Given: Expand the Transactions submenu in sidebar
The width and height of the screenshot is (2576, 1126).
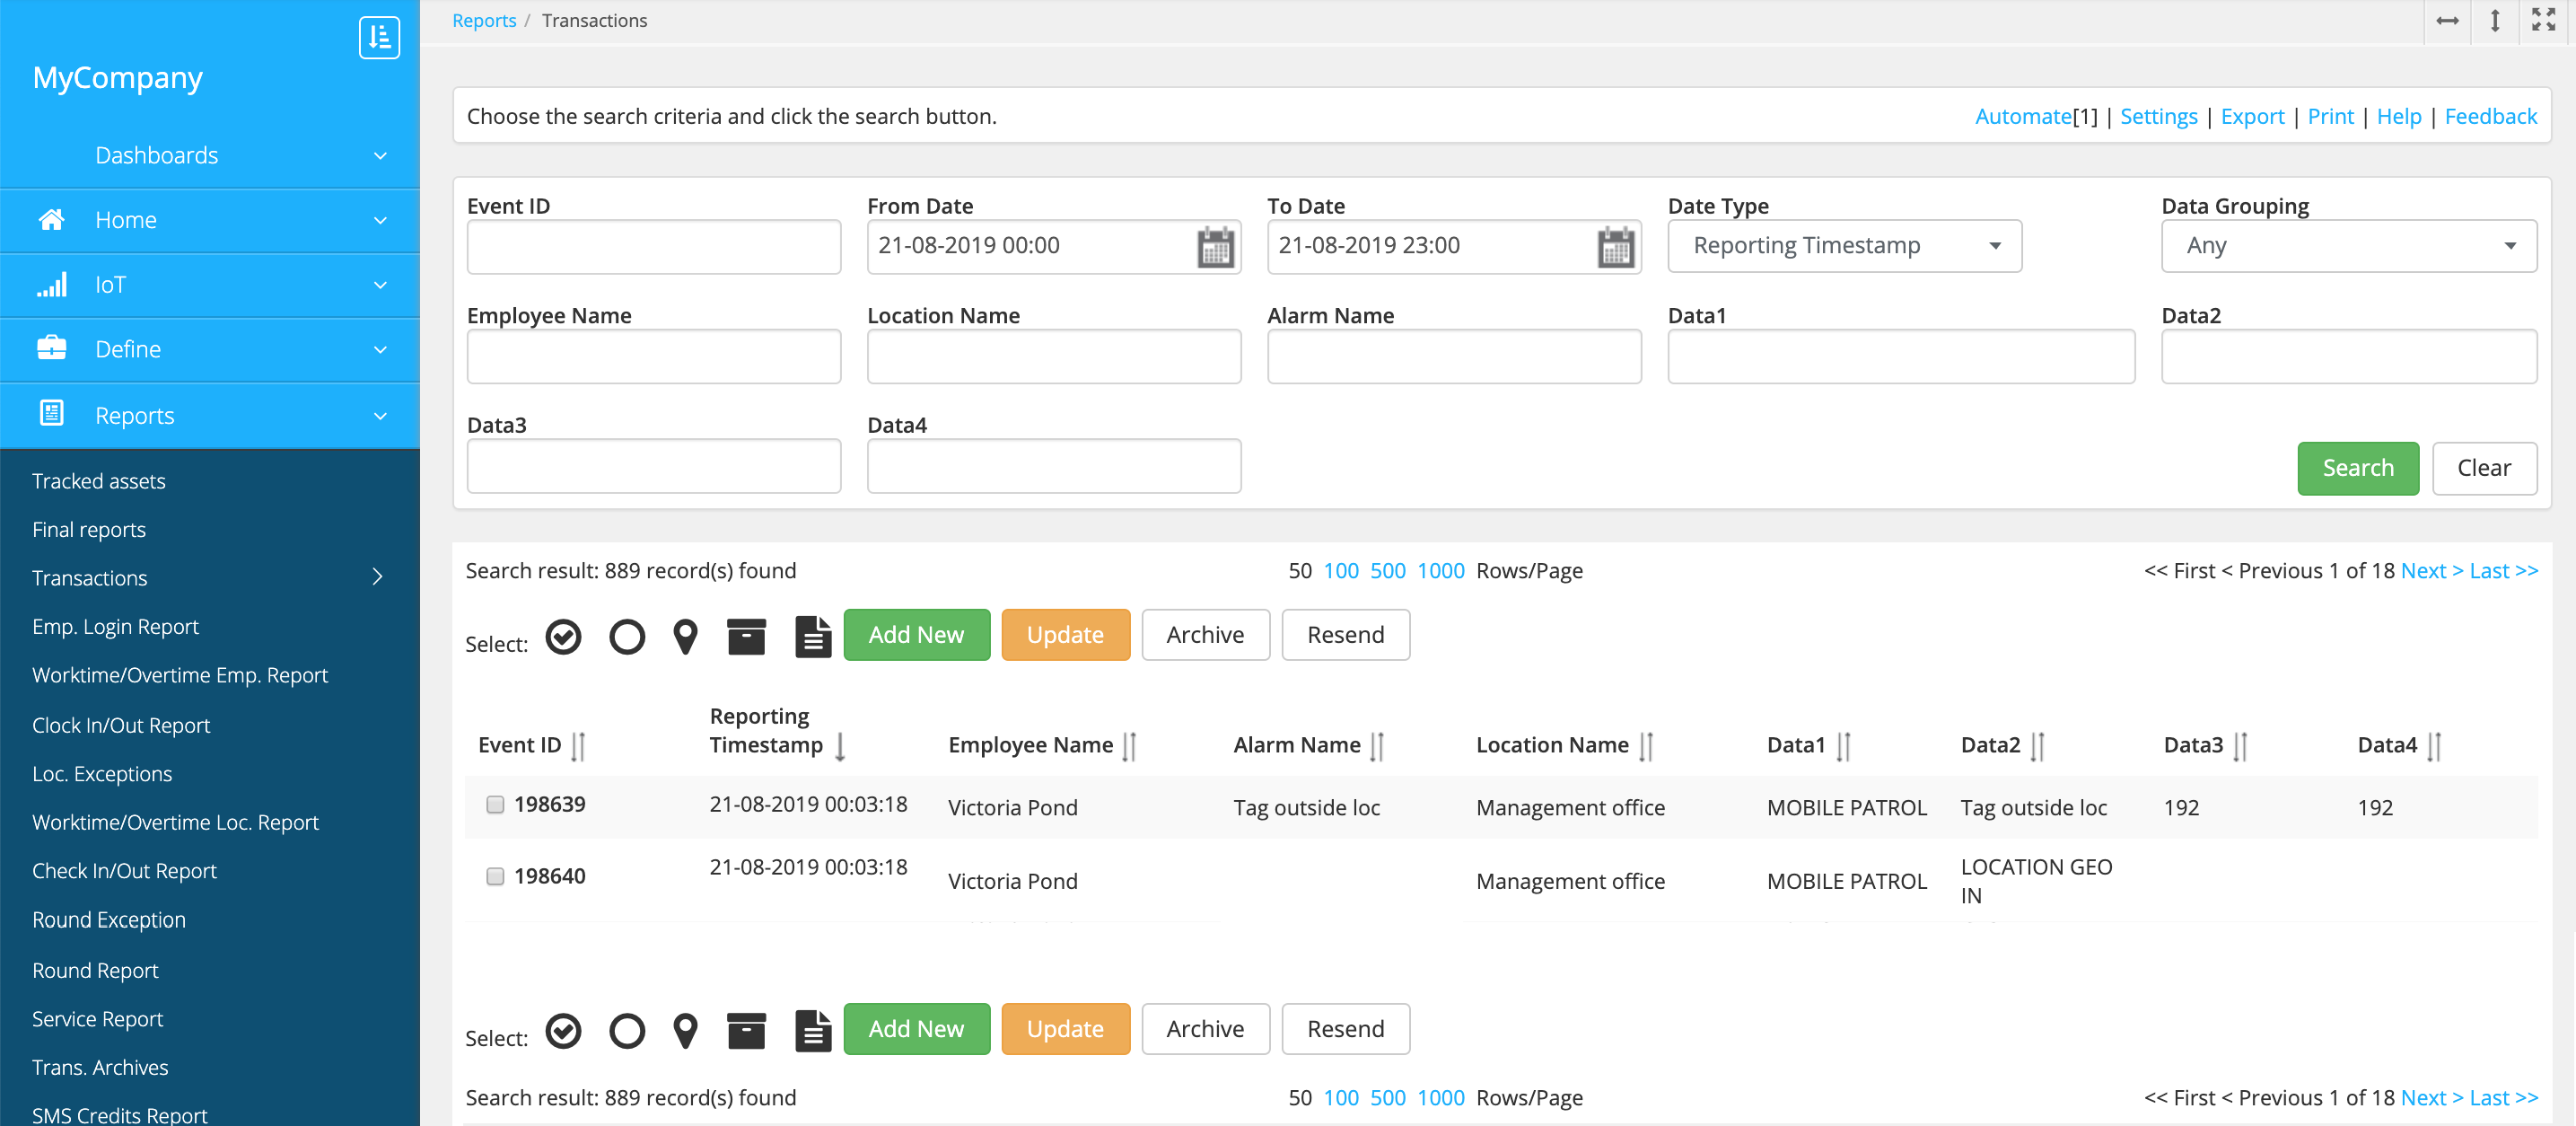Looking at the screenshot, I should pos(377,577).
